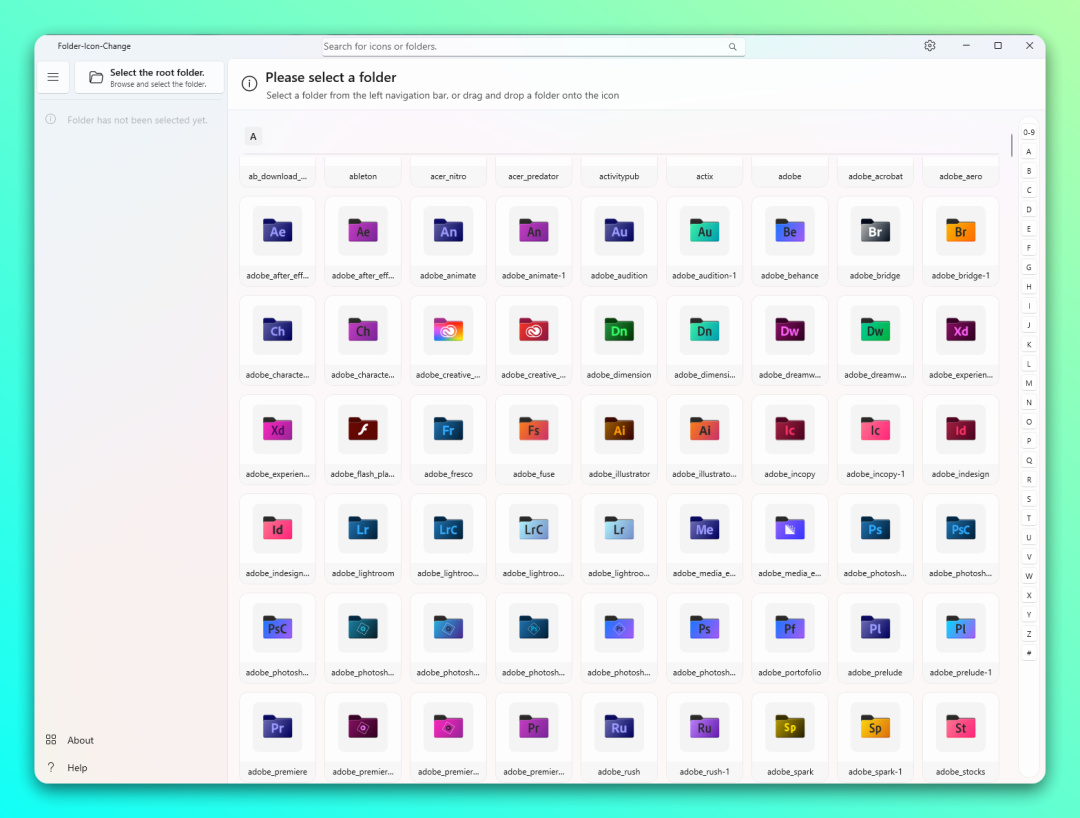
Task: Click the 'Folder has not been selected yet' message
Action: pyautogui.click(x=137, y=120)
